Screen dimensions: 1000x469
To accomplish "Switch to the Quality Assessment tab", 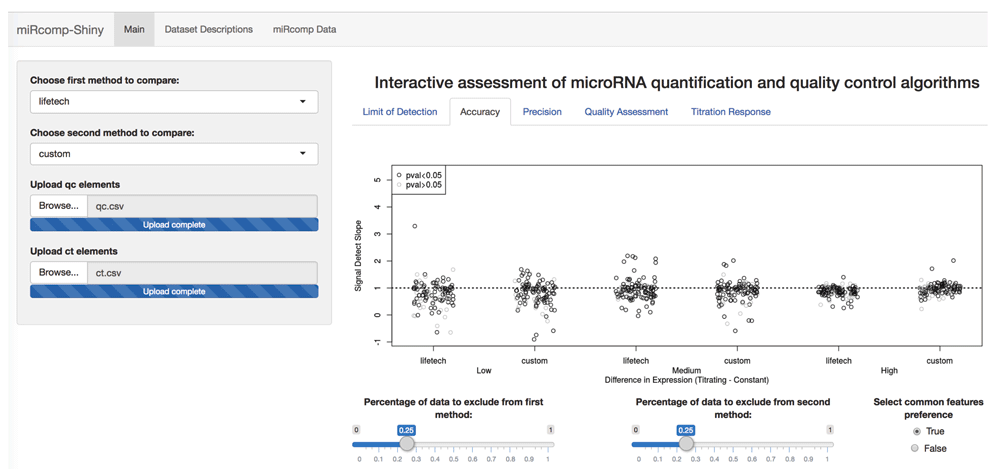I will [x=626, y=112].
